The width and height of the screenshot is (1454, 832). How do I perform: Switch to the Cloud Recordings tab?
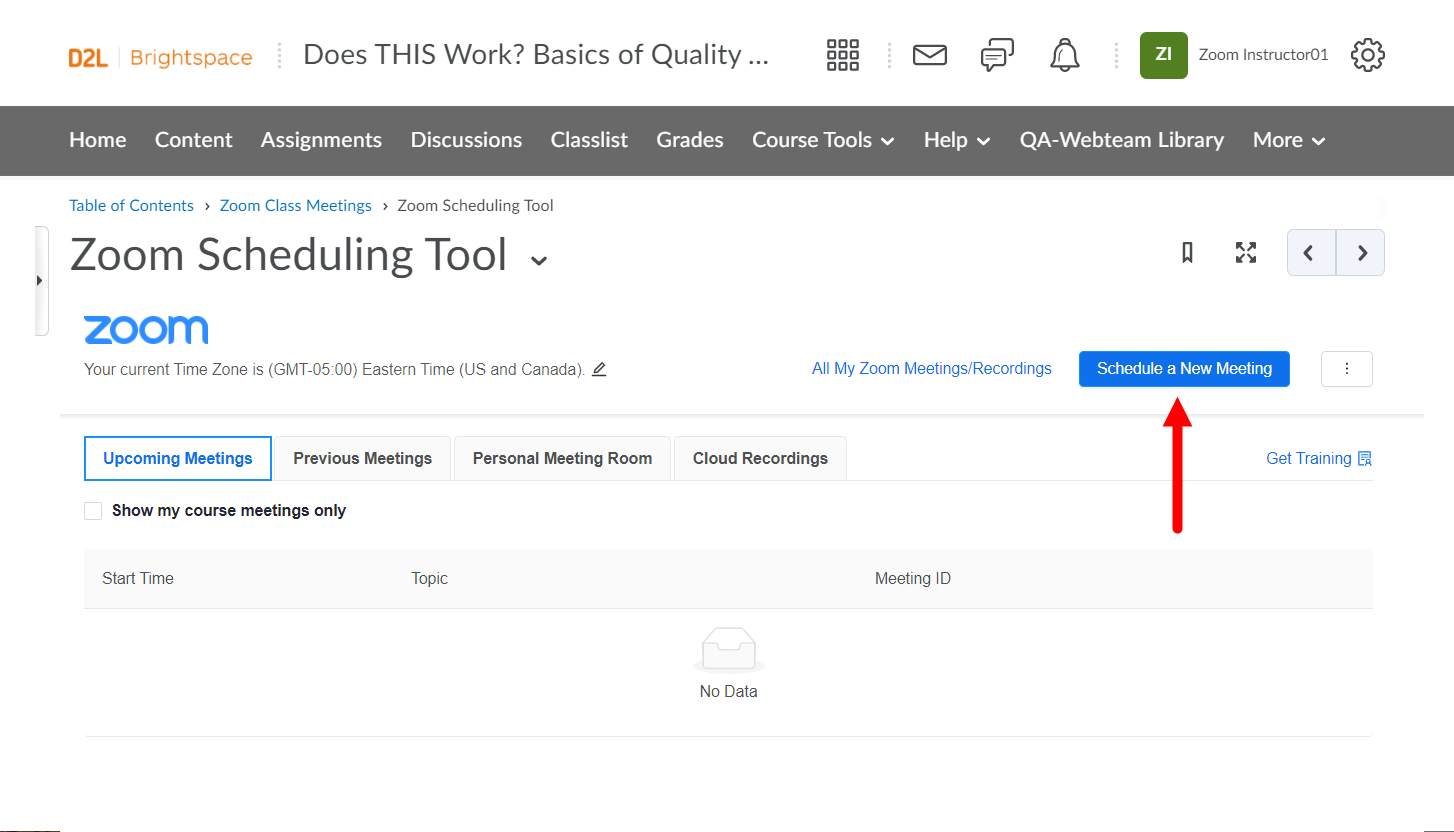tap(760, 458)
